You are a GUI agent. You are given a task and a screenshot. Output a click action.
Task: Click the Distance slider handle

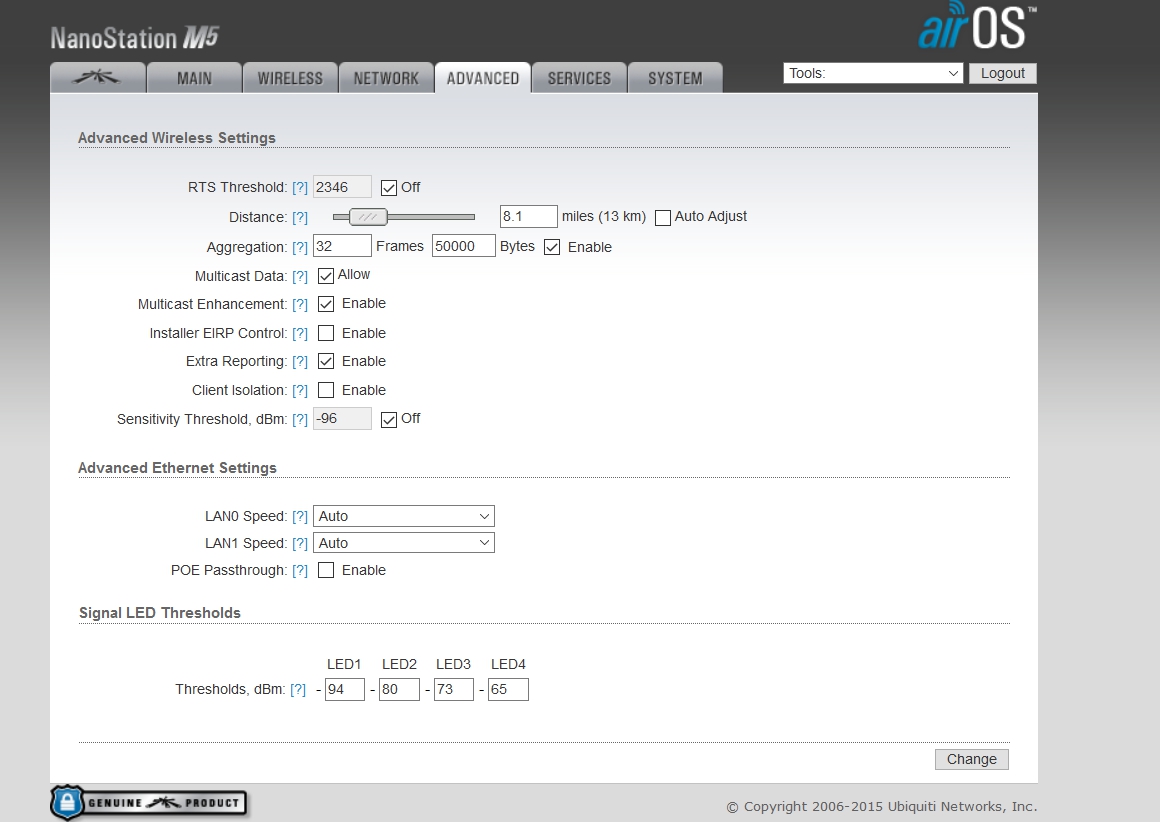pyautogui.click(x=368, y=217)
